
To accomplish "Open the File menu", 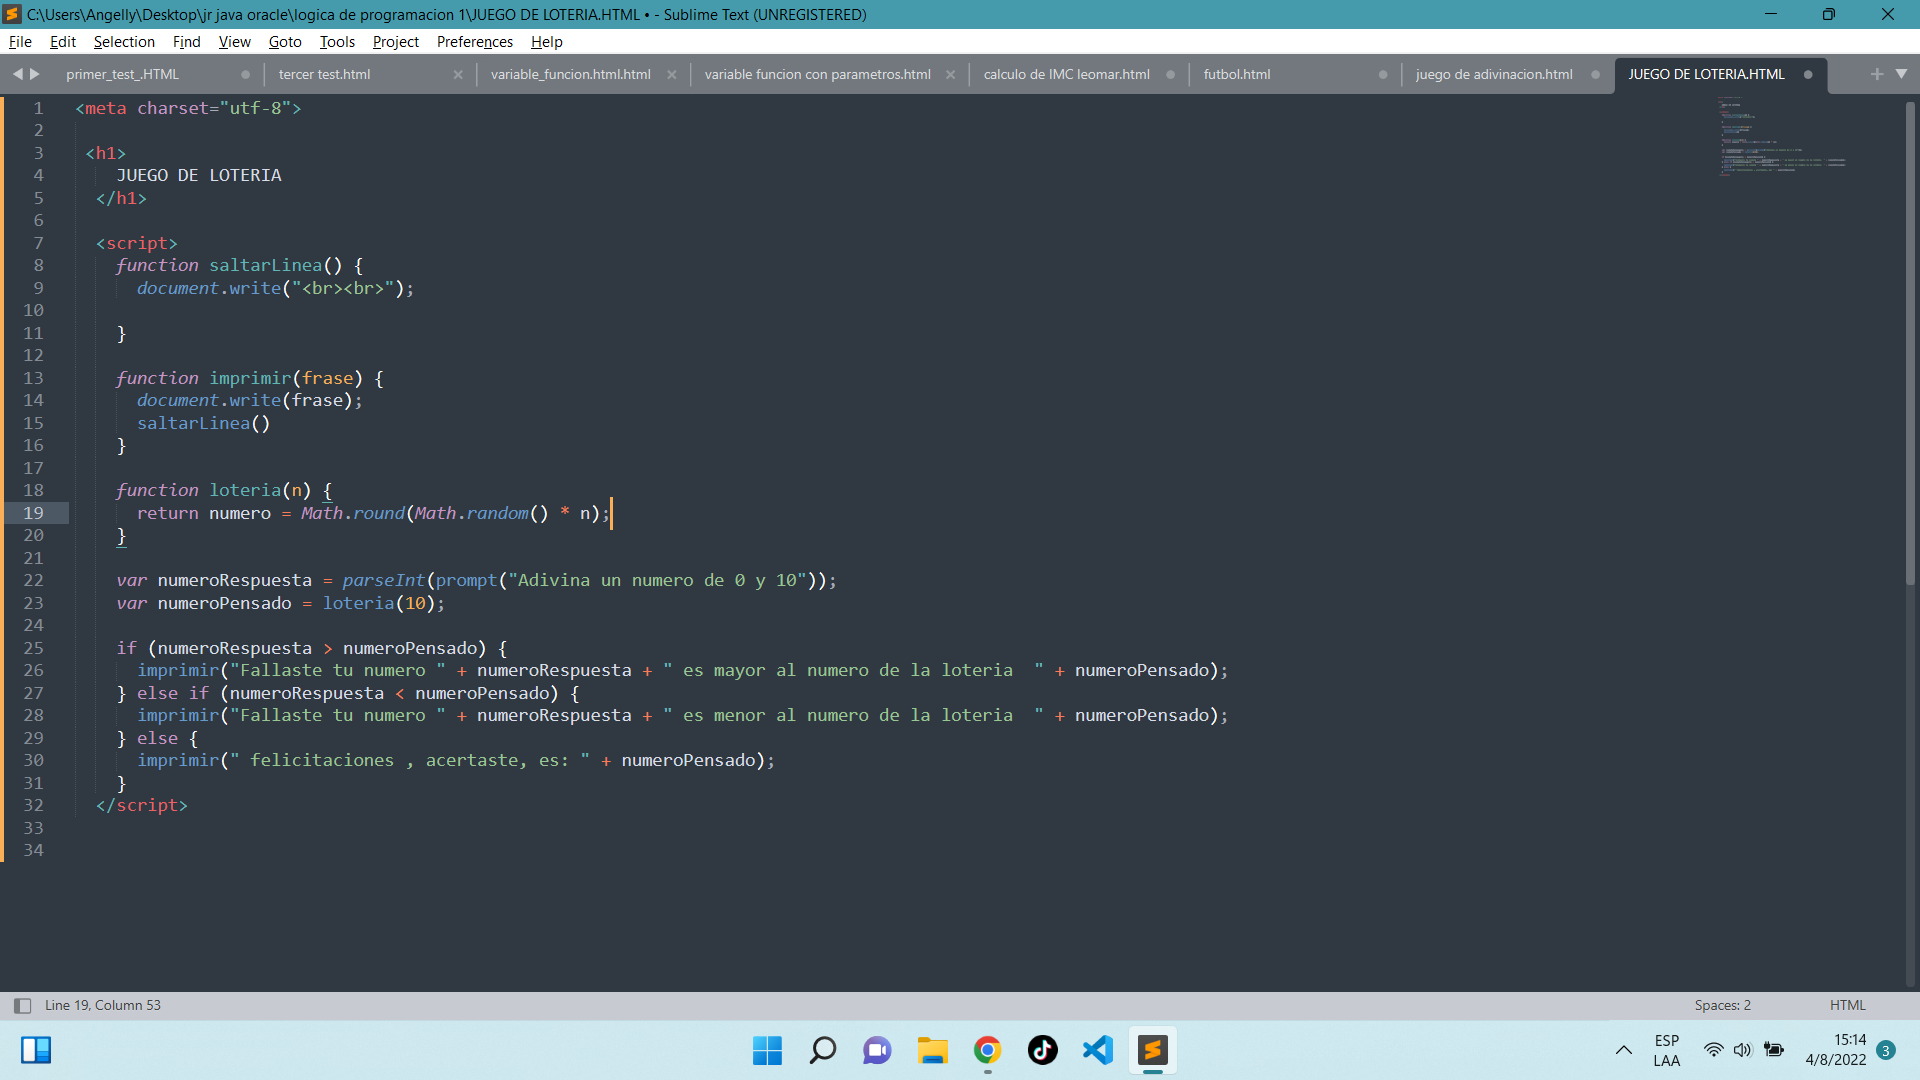I will pos(20,42).
